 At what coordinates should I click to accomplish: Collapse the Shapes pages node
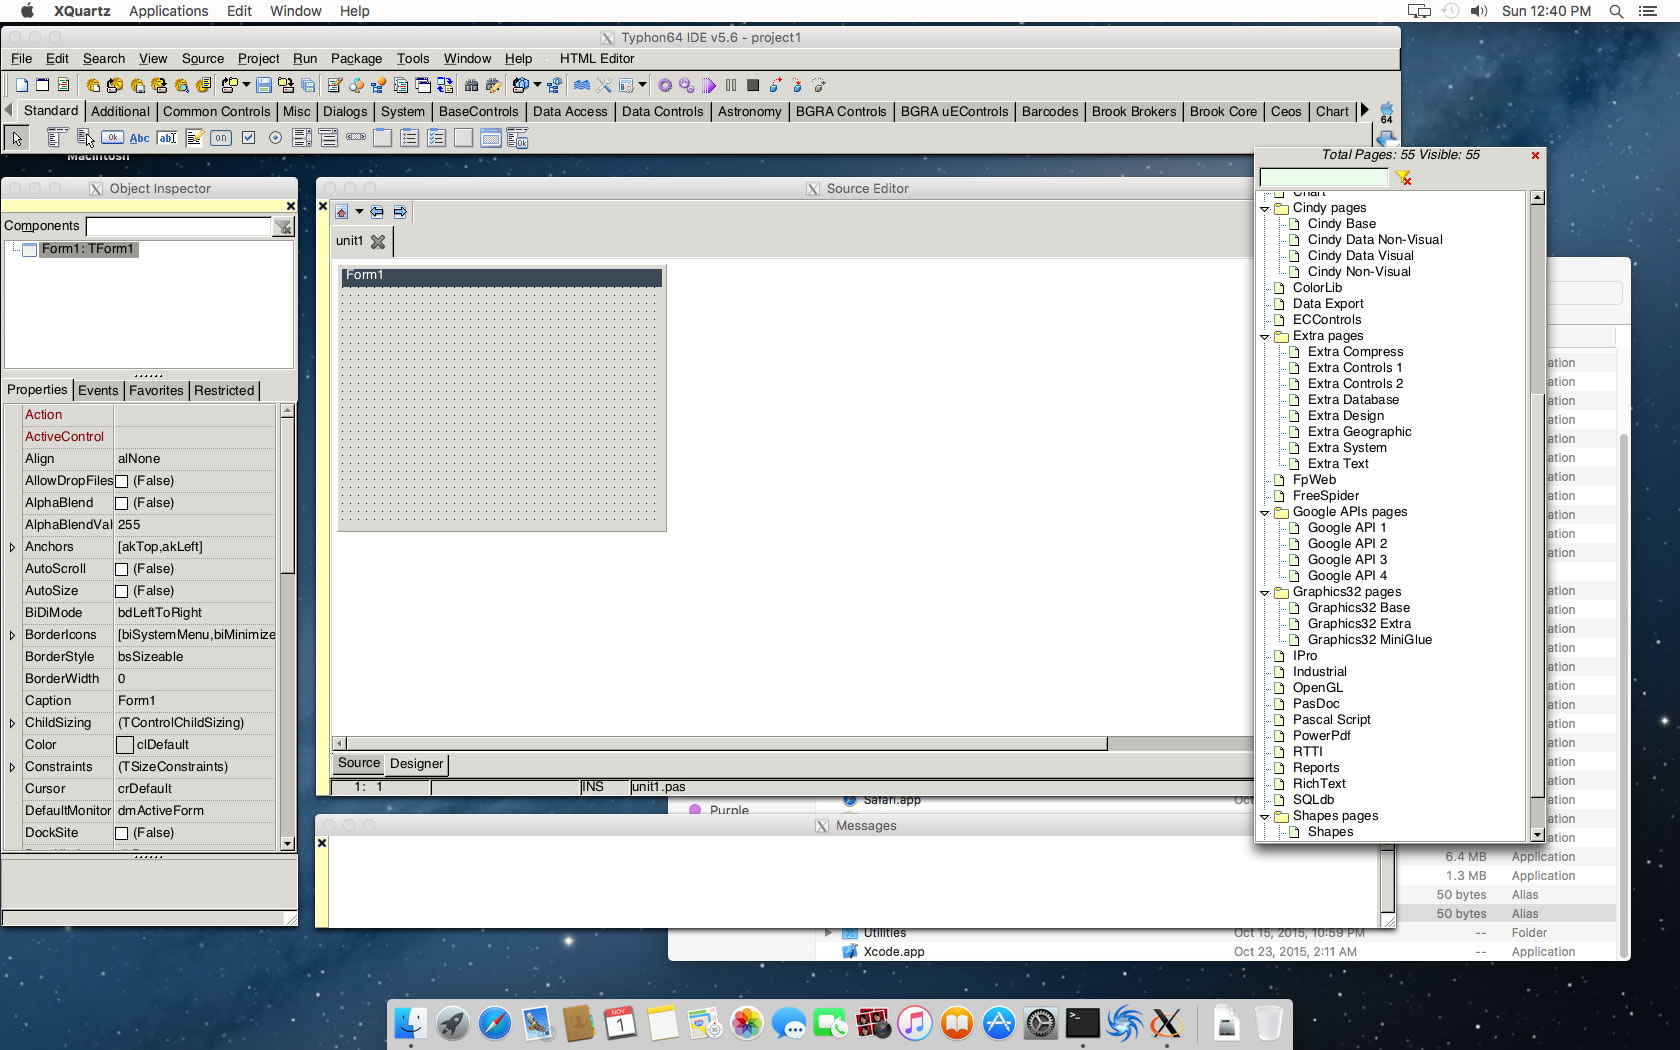(x=1265, y=817)
